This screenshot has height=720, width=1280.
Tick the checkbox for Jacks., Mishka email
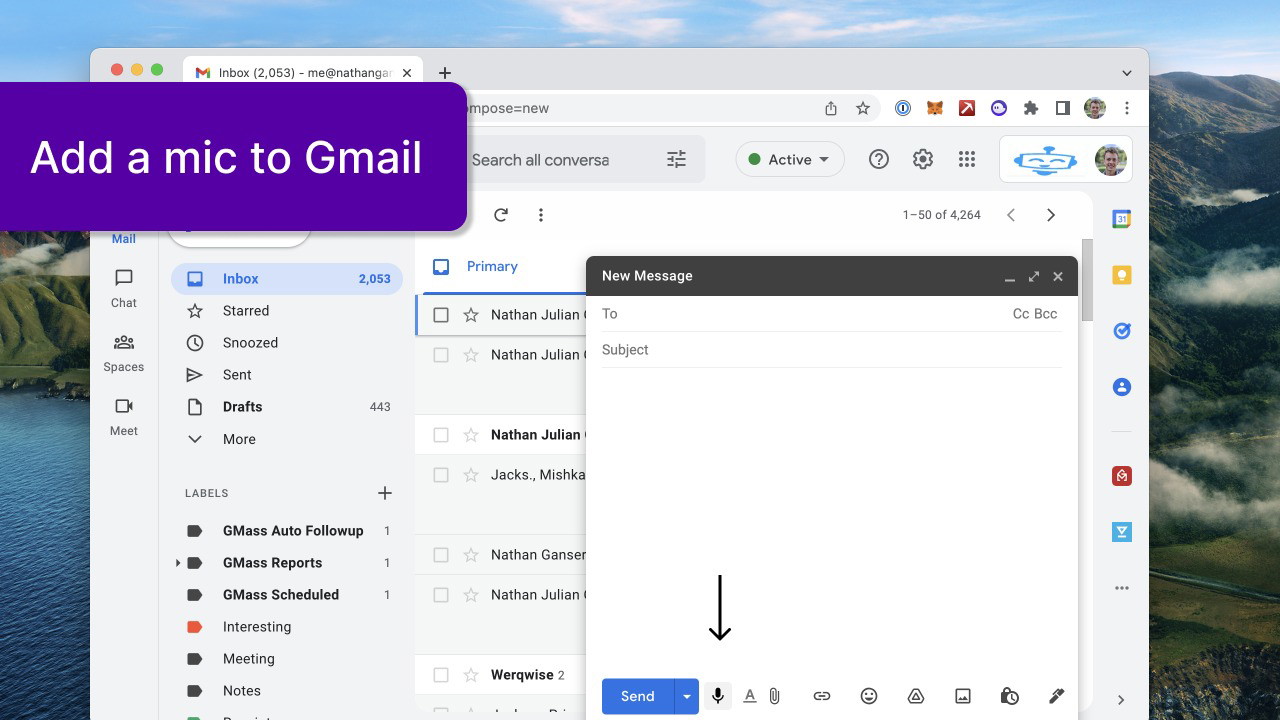(x=441, y=475)
